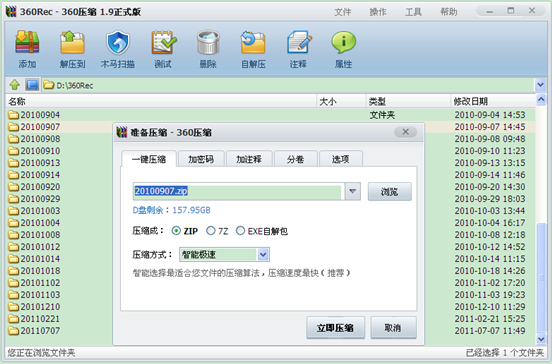This screenshot has height=364, width=552.
Task: Sort by the 类型 (Type) column header
Action: click(408, 101)
